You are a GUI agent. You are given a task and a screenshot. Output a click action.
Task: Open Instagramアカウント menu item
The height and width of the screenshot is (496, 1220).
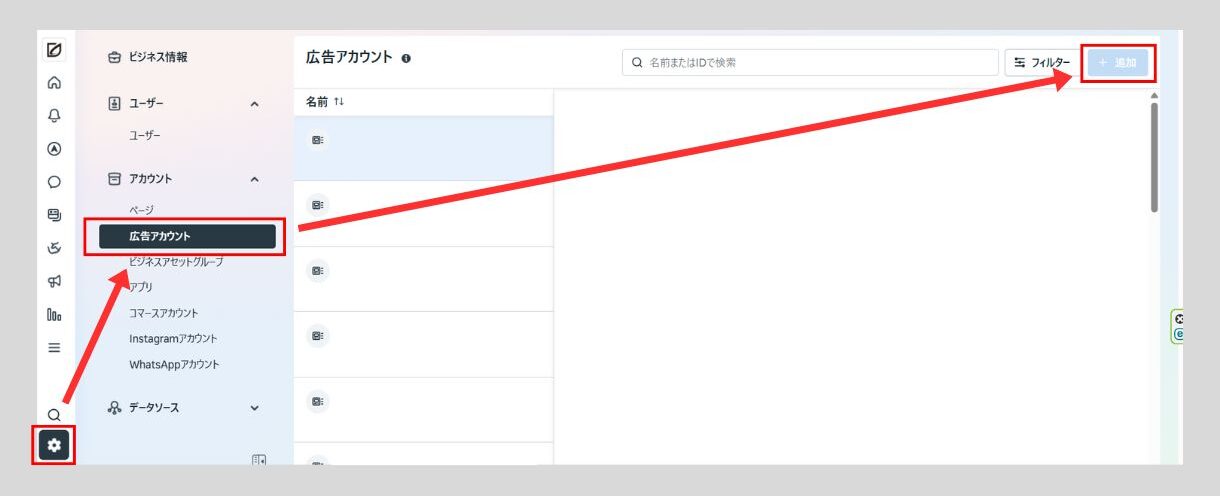pyautogui.click(x=173, y=339)
